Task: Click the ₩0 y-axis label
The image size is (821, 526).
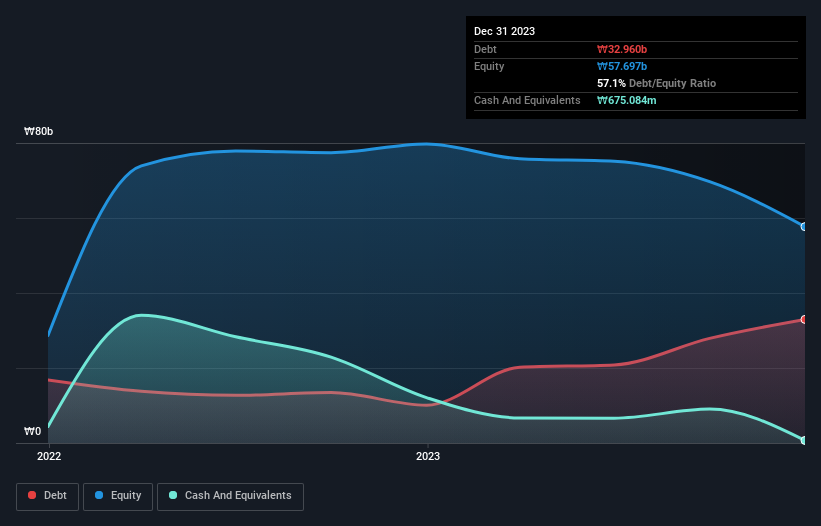Action: click(32, 431)
